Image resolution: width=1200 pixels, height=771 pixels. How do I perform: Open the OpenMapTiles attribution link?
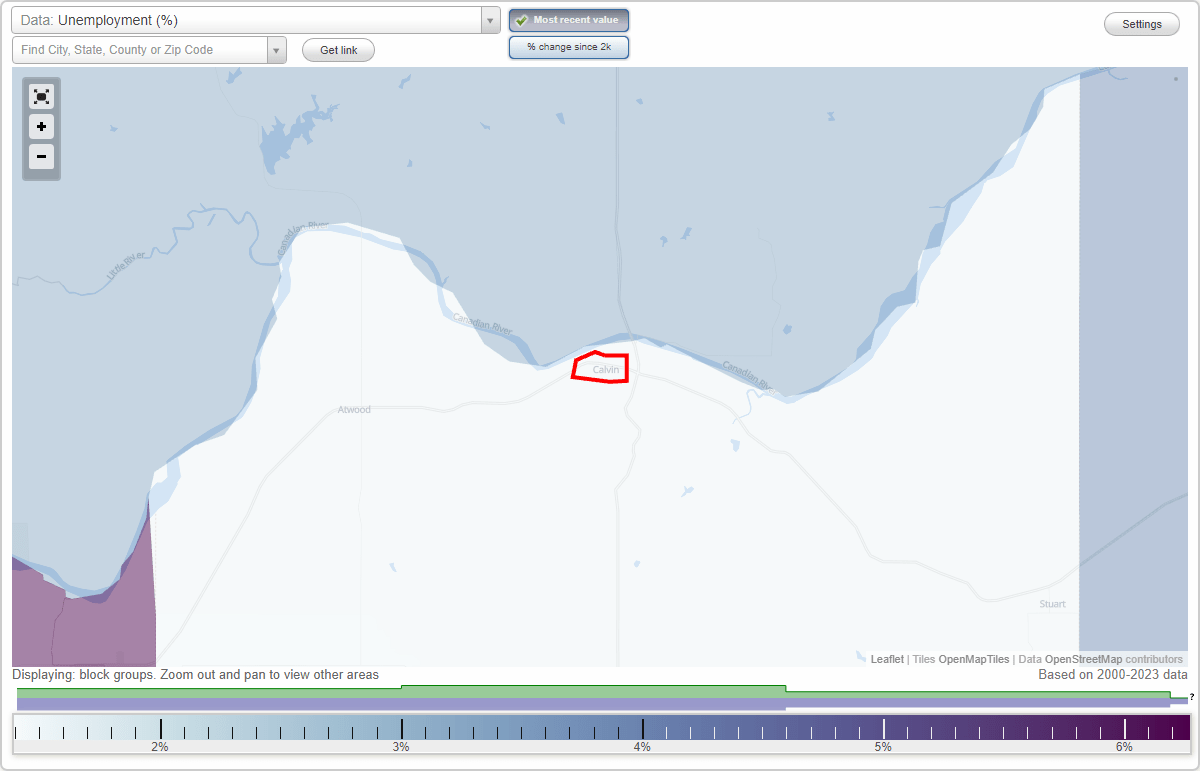click(x=974, y=659)
